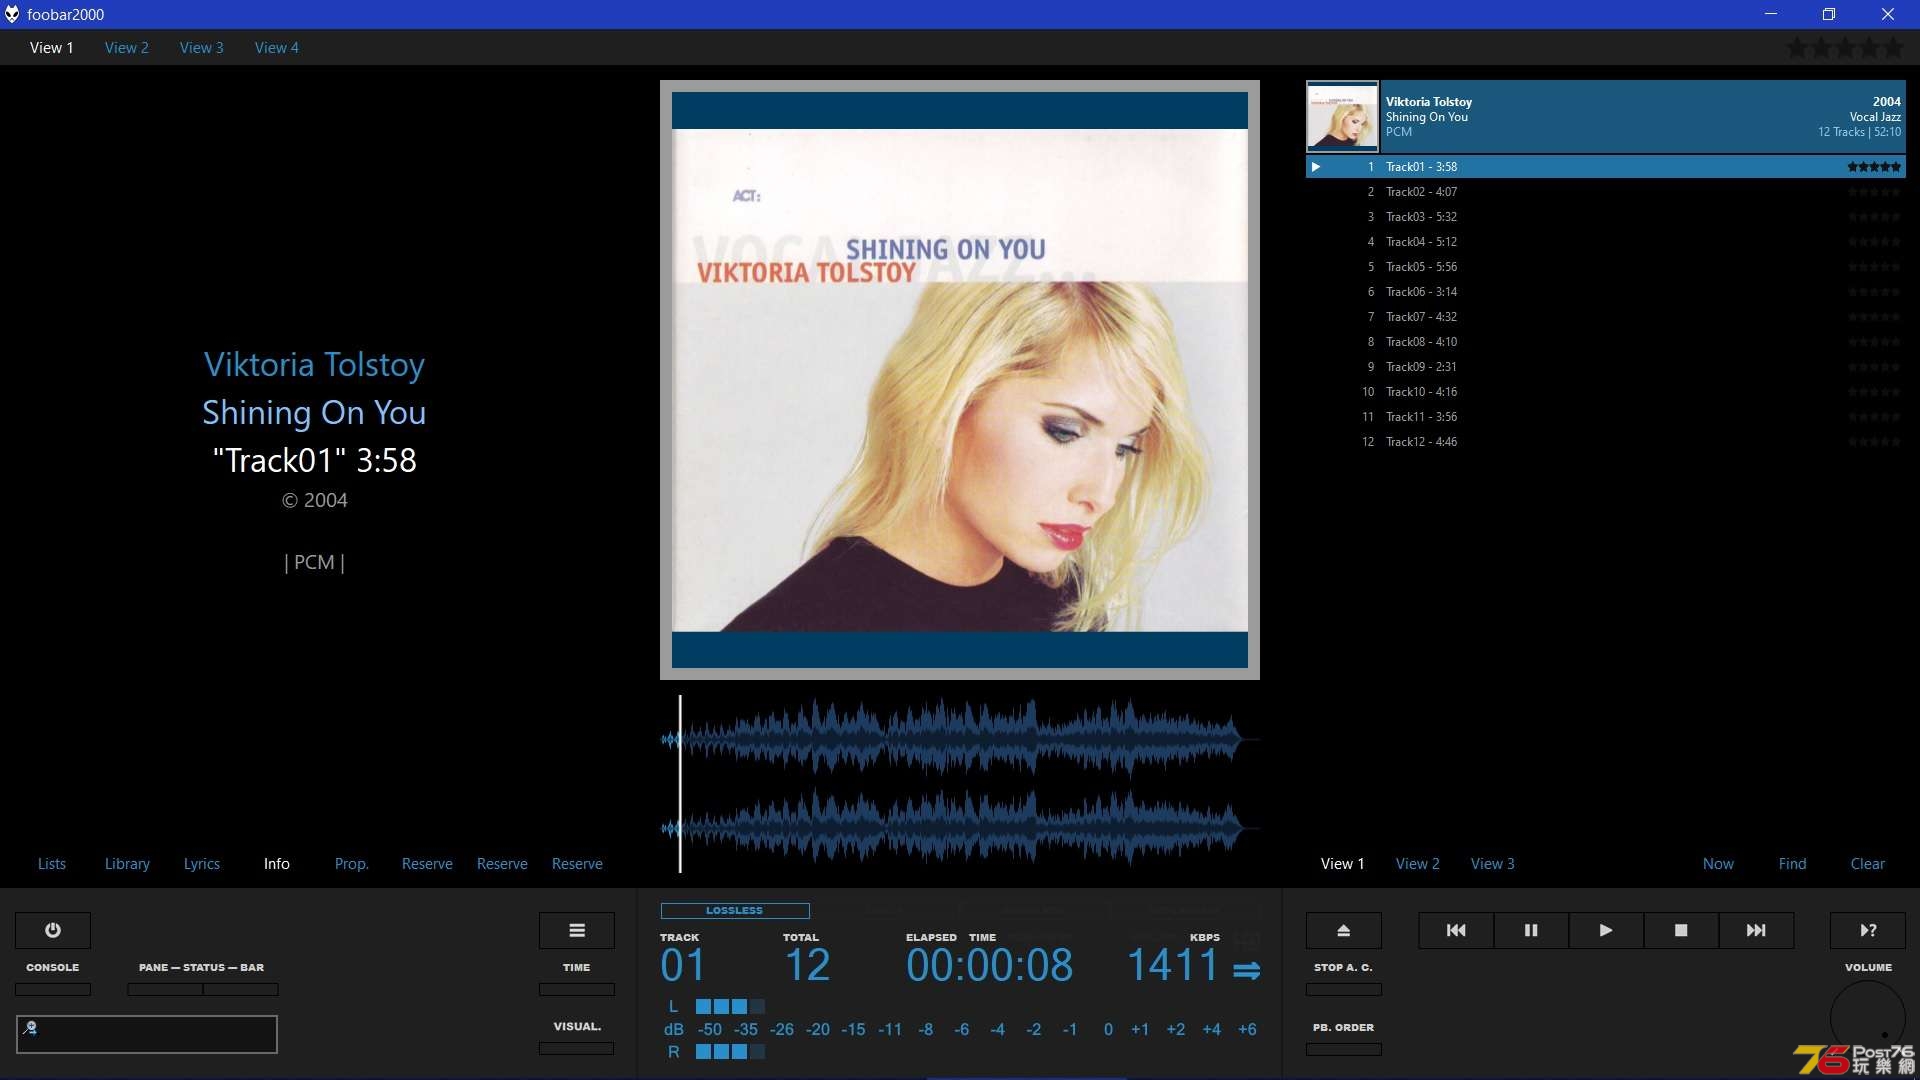Select Track11 - 3:56 in playlist
The height and width of the screenshot is (1080, 1920).
[1606, 417]
